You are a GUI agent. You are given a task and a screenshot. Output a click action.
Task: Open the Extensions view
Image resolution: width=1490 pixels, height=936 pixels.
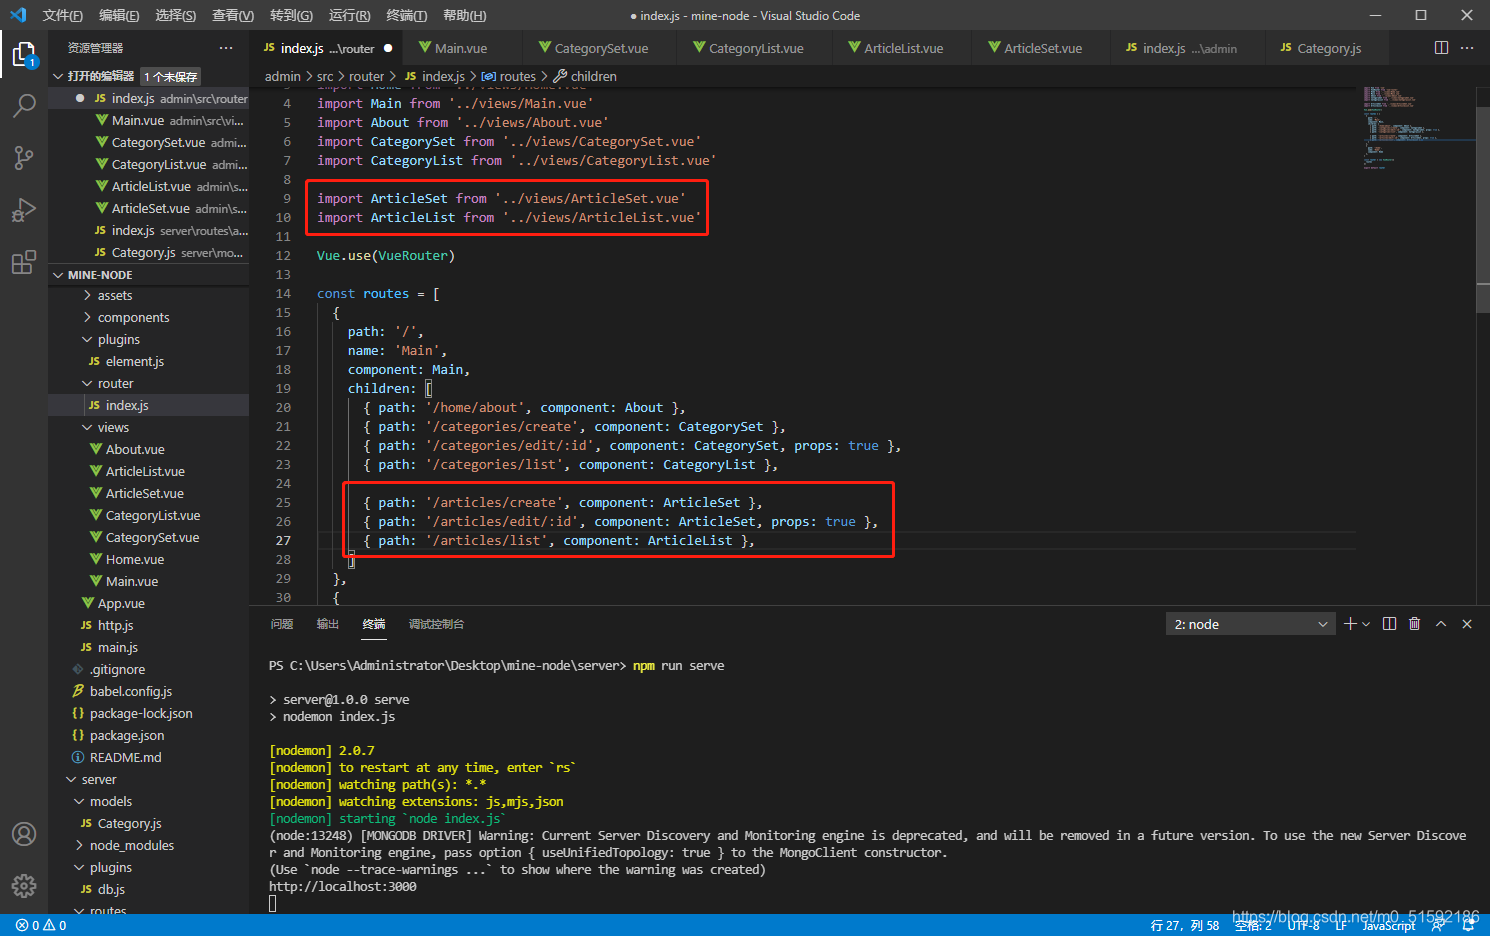tap(24, 263)
